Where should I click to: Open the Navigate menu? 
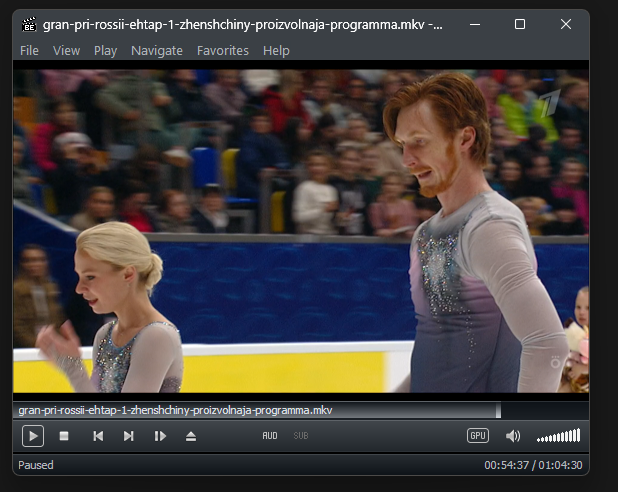[x=157, y=50]
